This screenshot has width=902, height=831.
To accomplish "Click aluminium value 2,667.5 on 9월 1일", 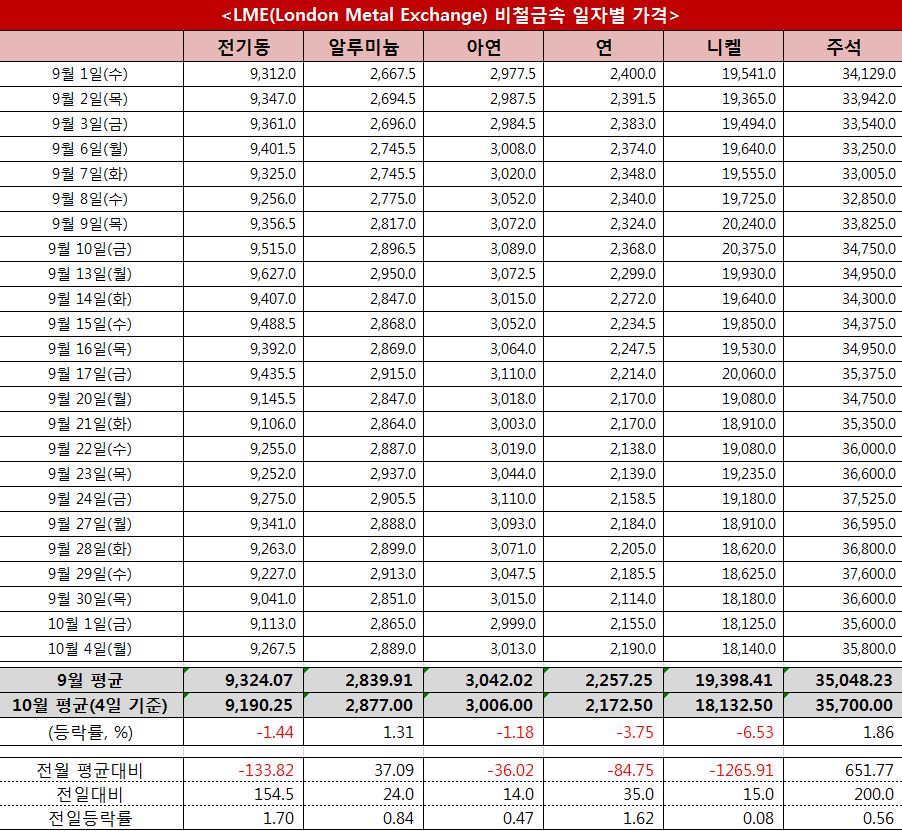I will coord(393,74).
